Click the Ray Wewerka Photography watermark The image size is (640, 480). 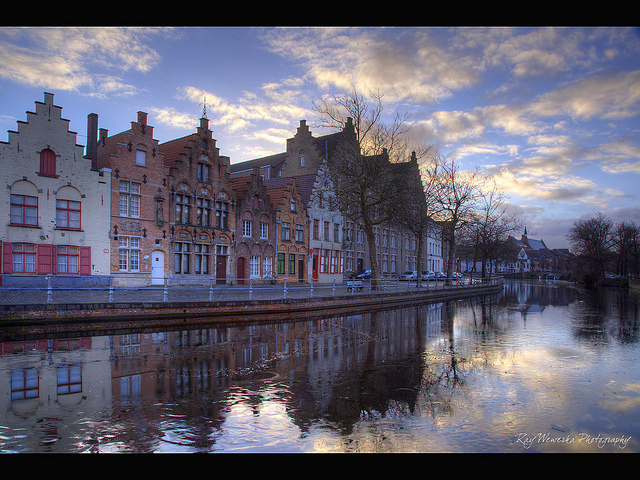coord(573,439)
